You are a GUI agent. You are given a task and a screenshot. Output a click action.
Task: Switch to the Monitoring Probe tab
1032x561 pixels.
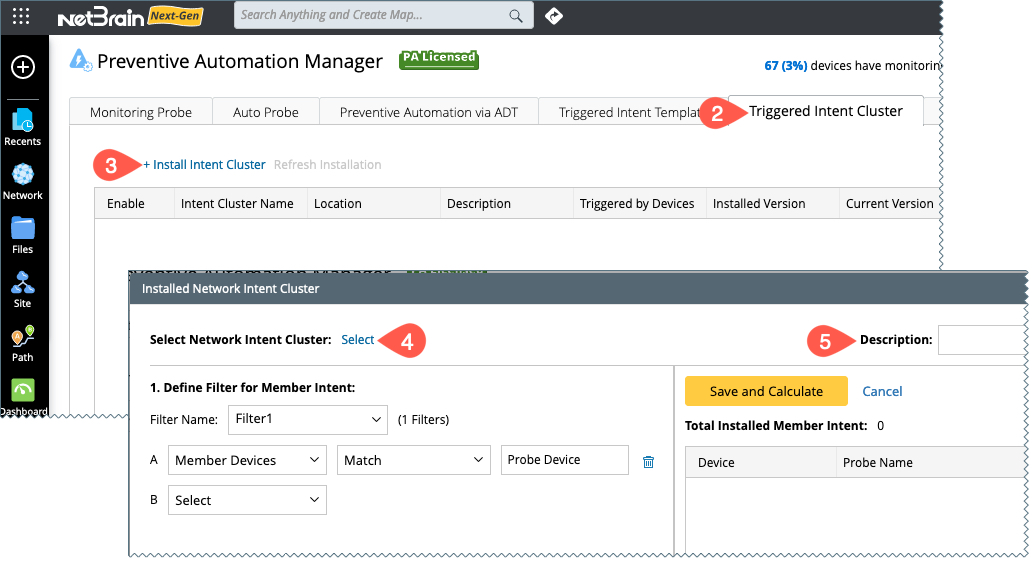(x=140, y=112)
